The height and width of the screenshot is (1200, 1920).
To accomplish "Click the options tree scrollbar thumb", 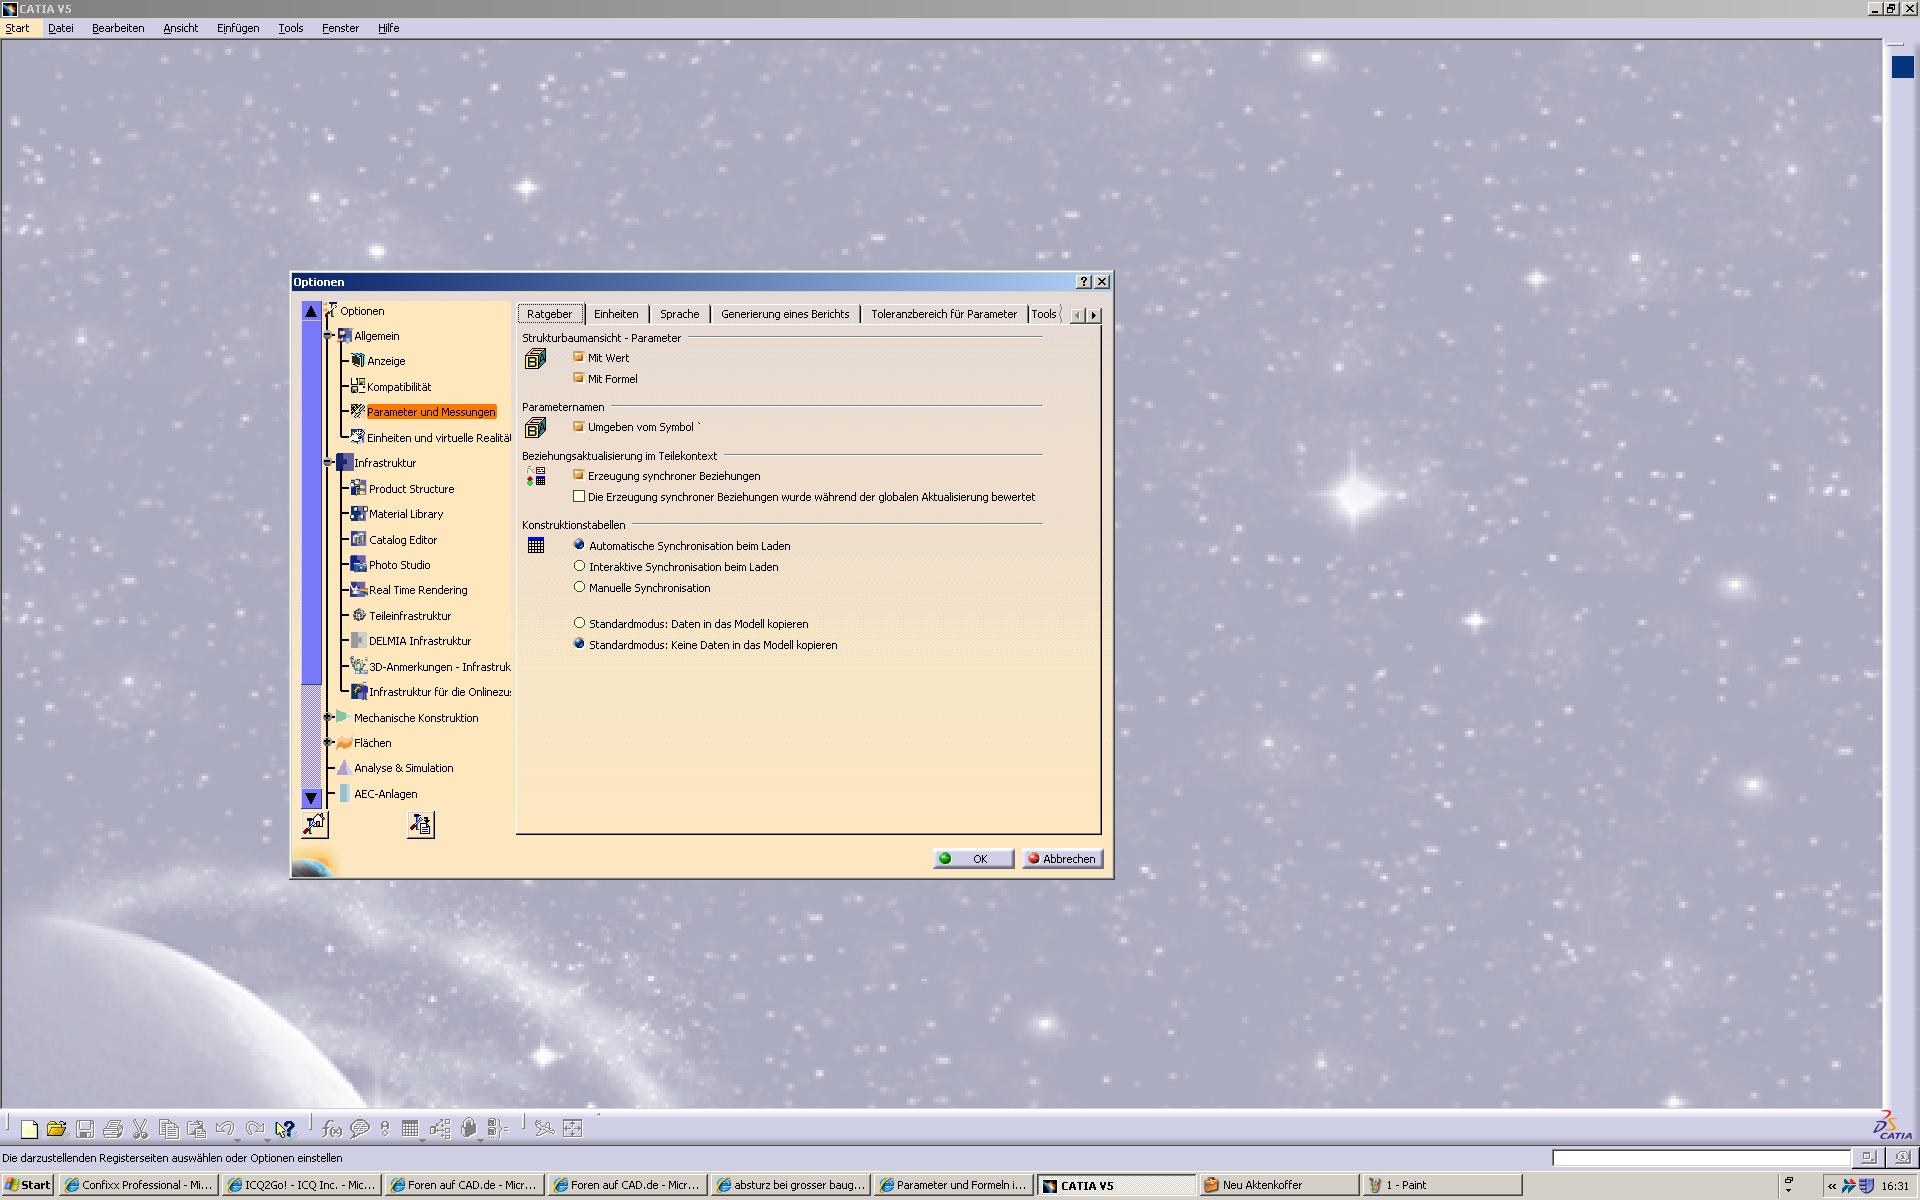I will click(x=311, y=503).
